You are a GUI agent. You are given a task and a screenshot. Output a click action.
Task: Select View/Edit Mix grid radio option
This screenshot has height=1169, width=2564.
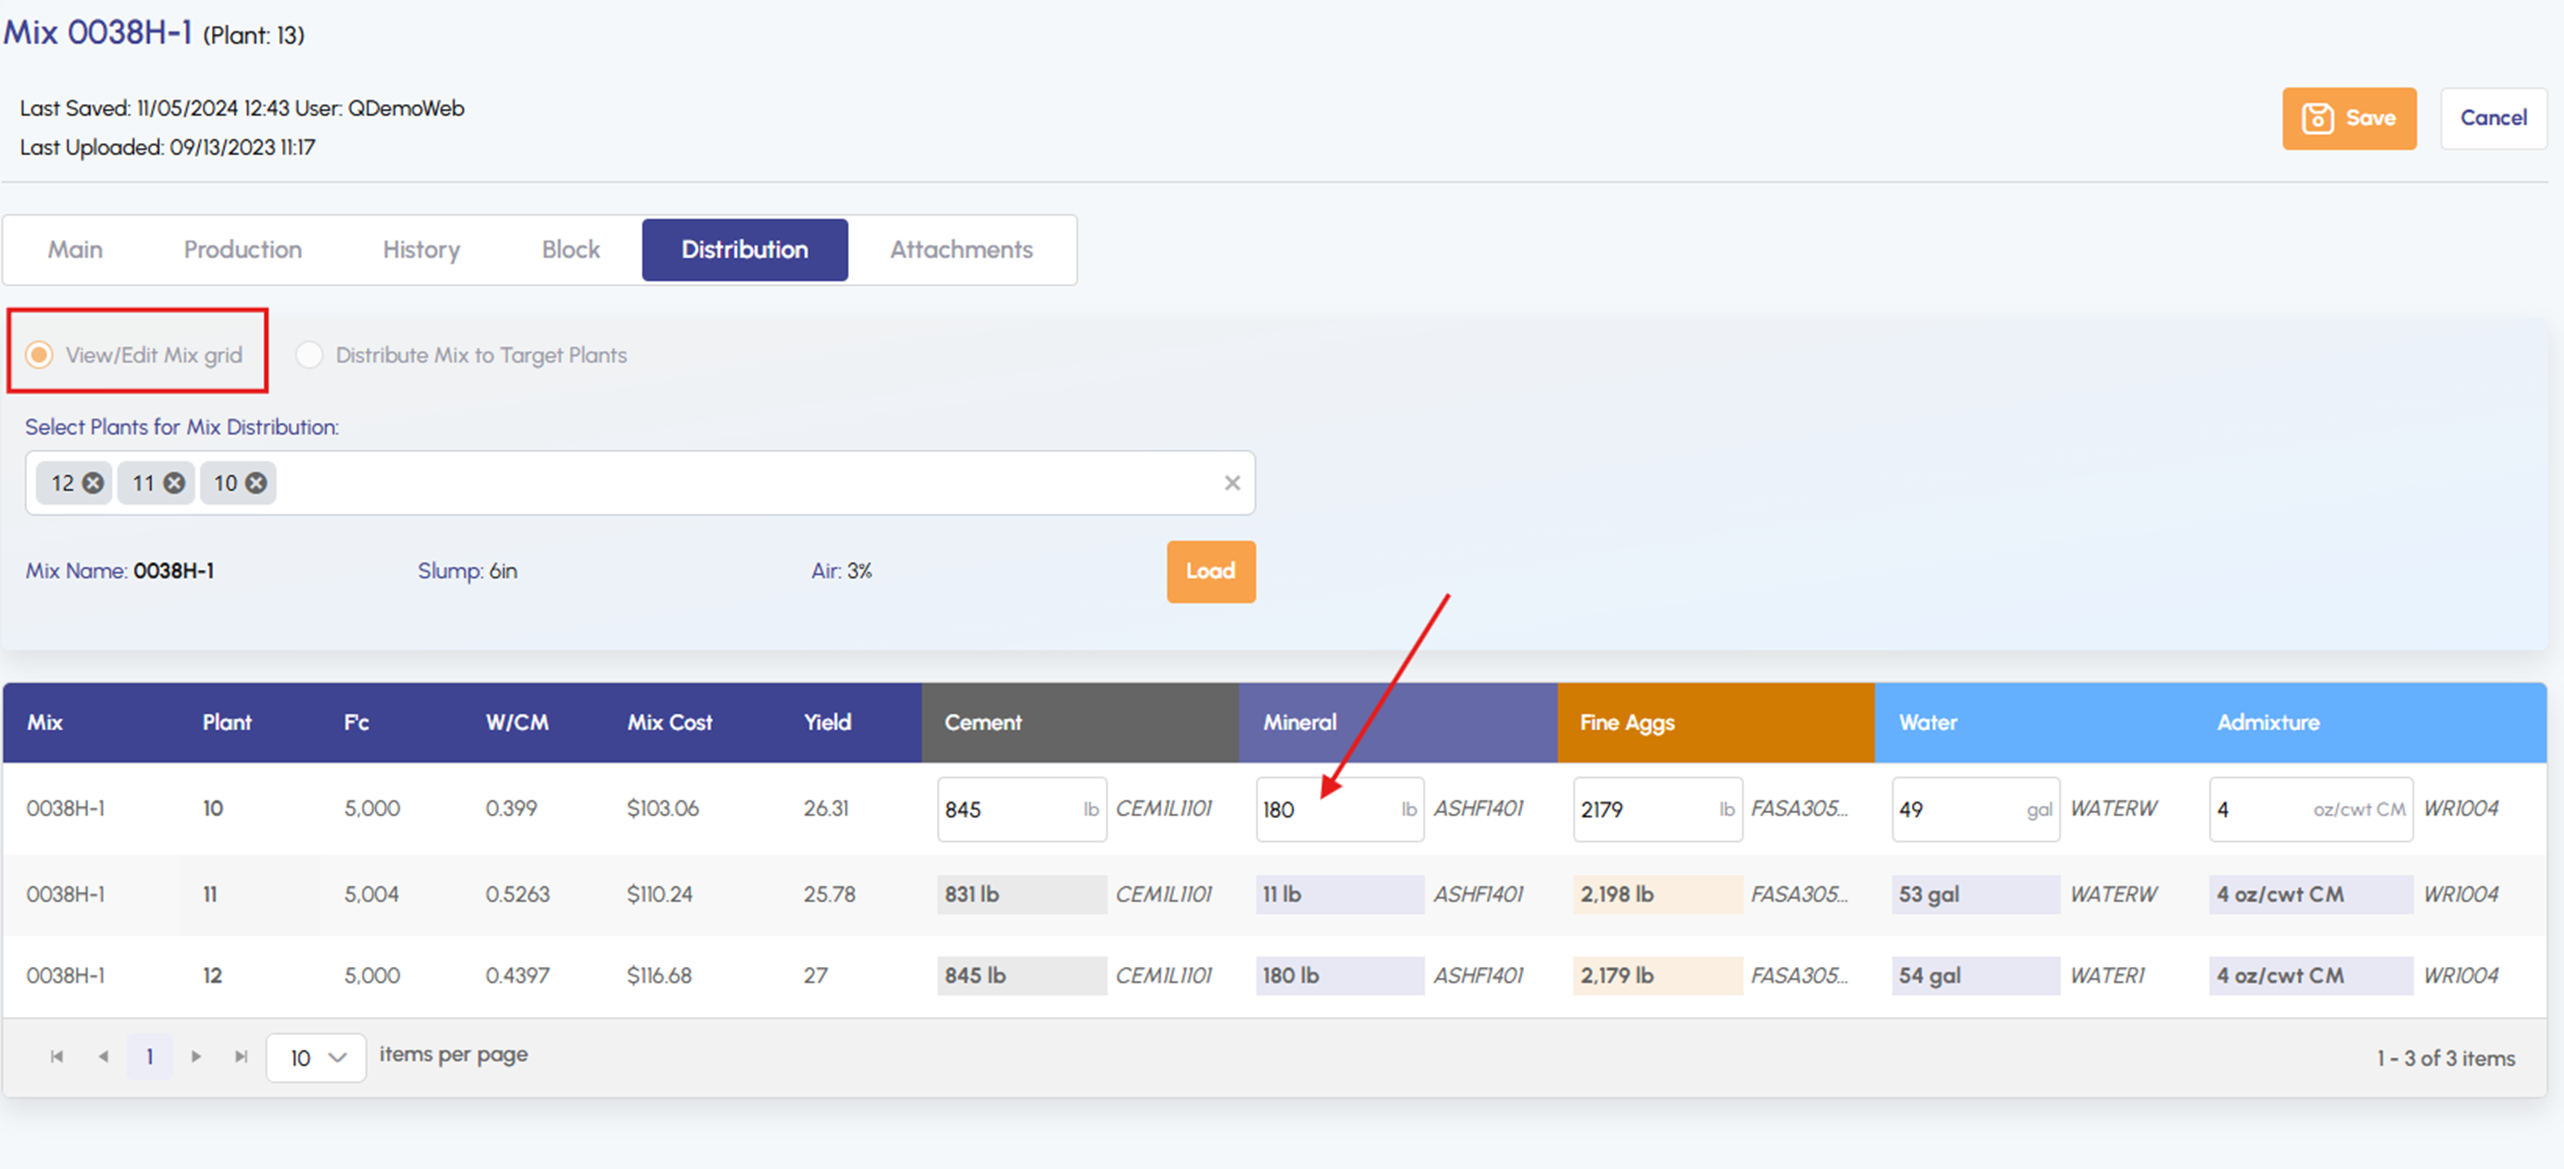click(39, 355)
